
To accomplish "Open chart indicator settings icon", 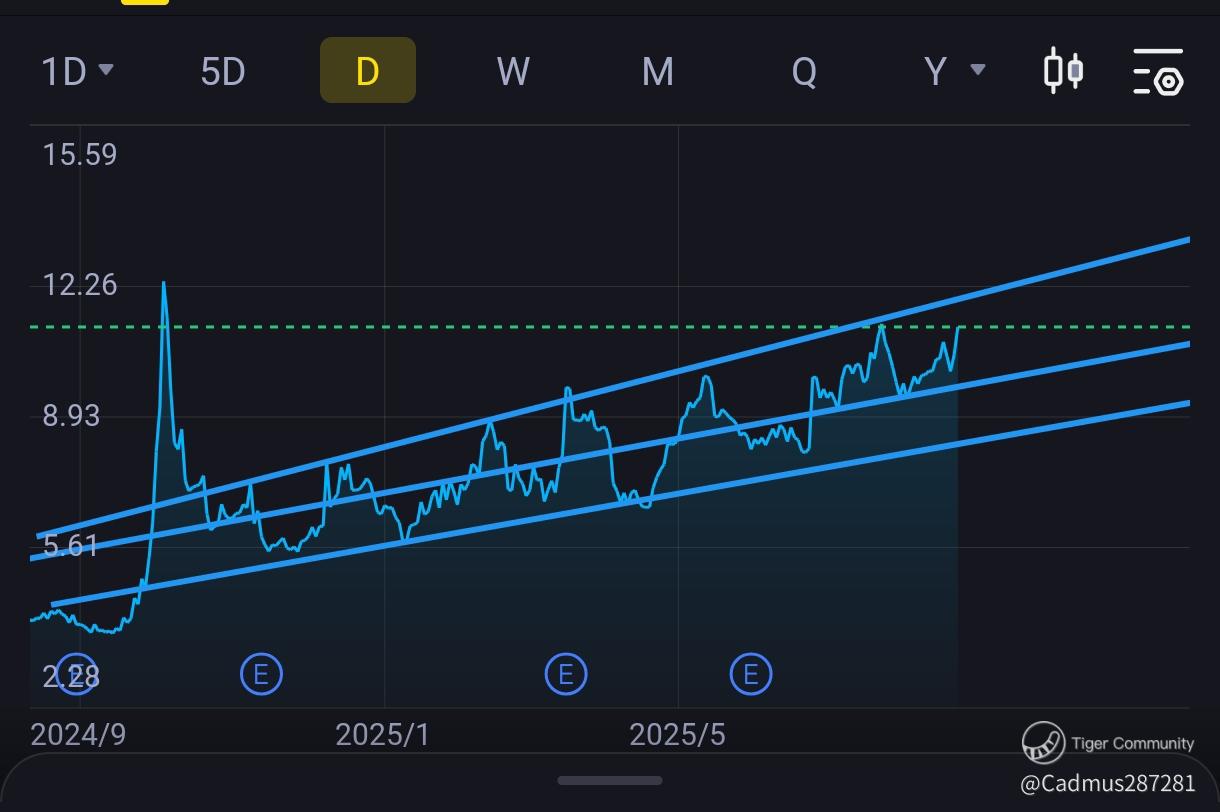I will (1158, 71).
